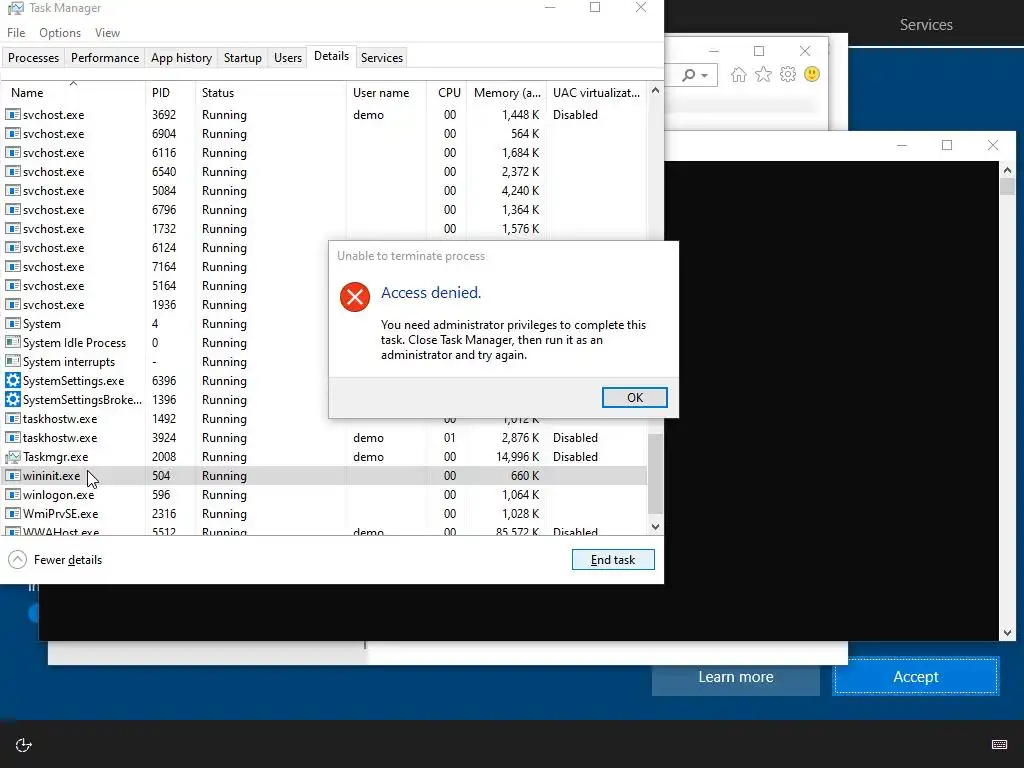Viewport: 1024px width, 768px height.
Task: Select memory value 14,996 K
Action: coord(517,456)
